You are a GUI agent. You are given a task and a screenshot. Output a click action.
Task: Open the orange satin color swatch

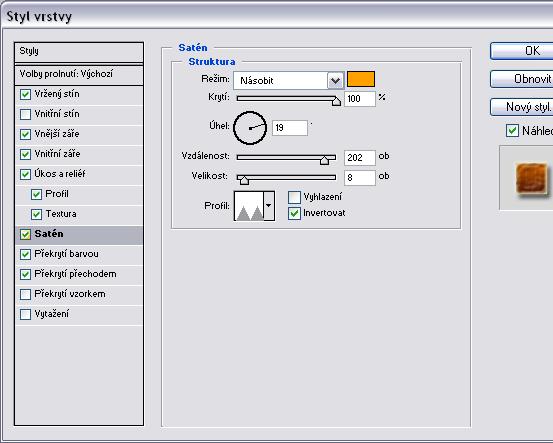[361, 79]
